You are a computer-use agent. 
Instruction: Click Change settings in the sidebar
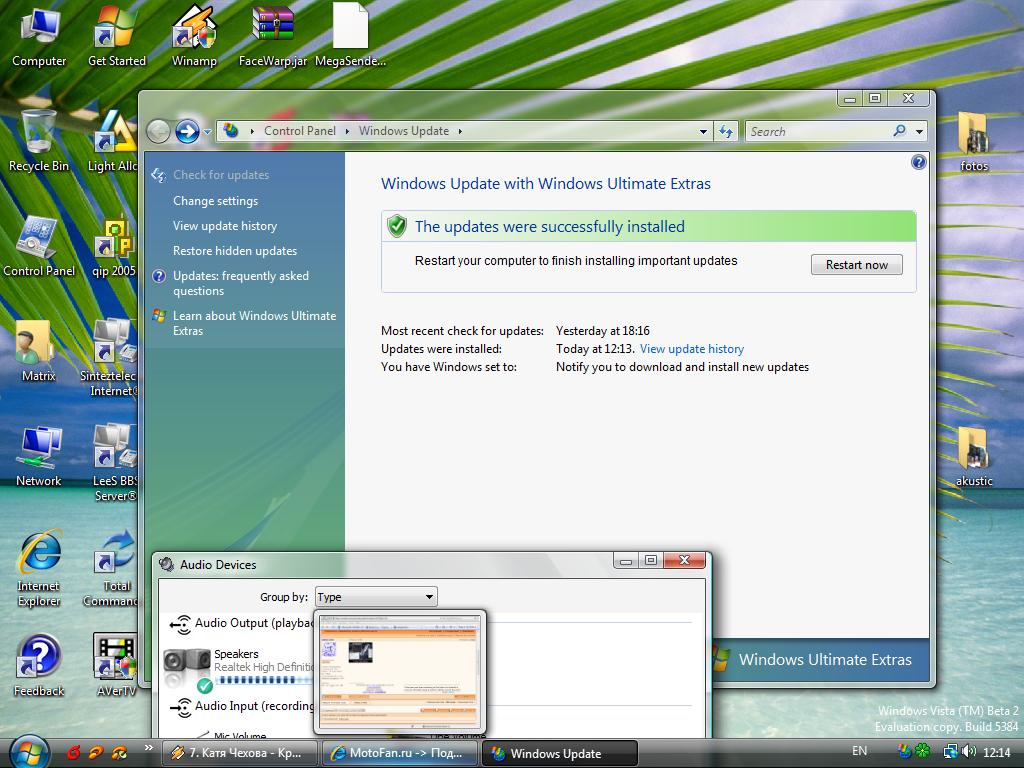[x=216, y=201]
